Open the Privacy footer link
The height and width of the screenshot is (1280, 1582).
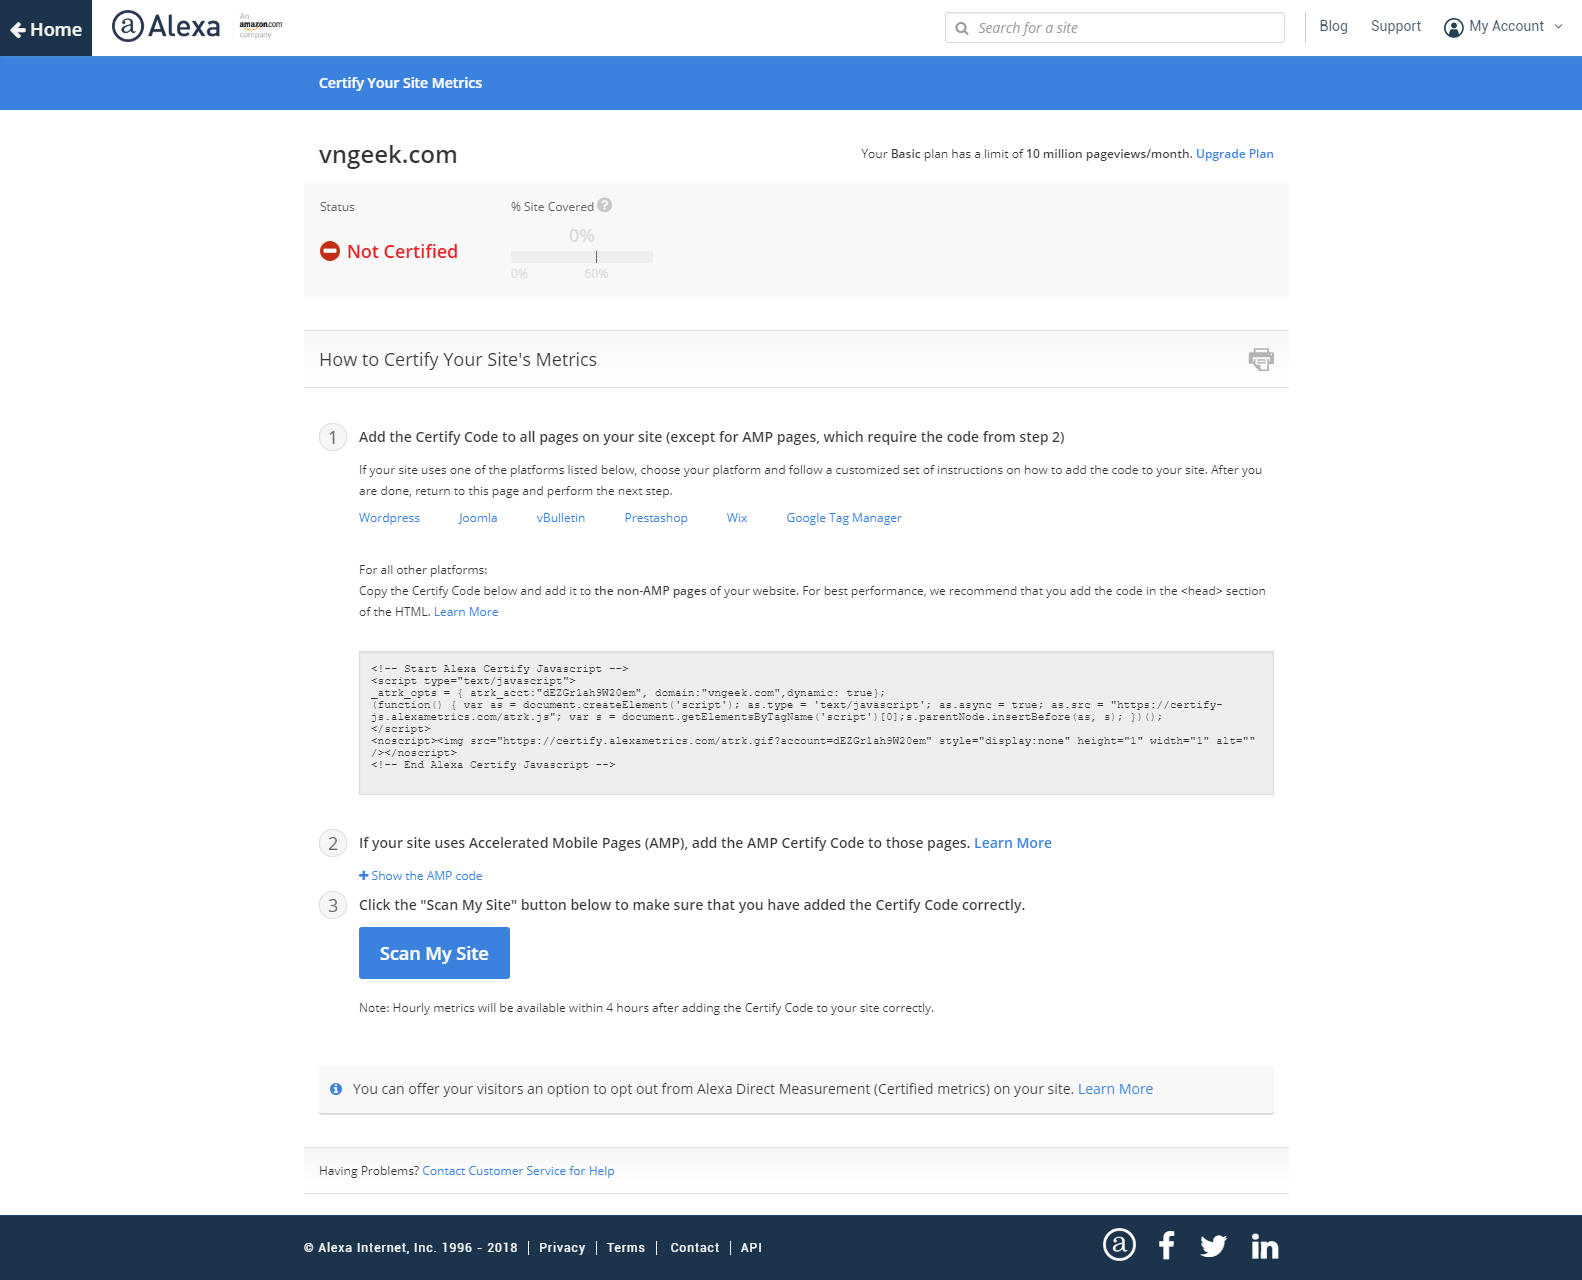pyautogui.click(x=562, y=1248)
